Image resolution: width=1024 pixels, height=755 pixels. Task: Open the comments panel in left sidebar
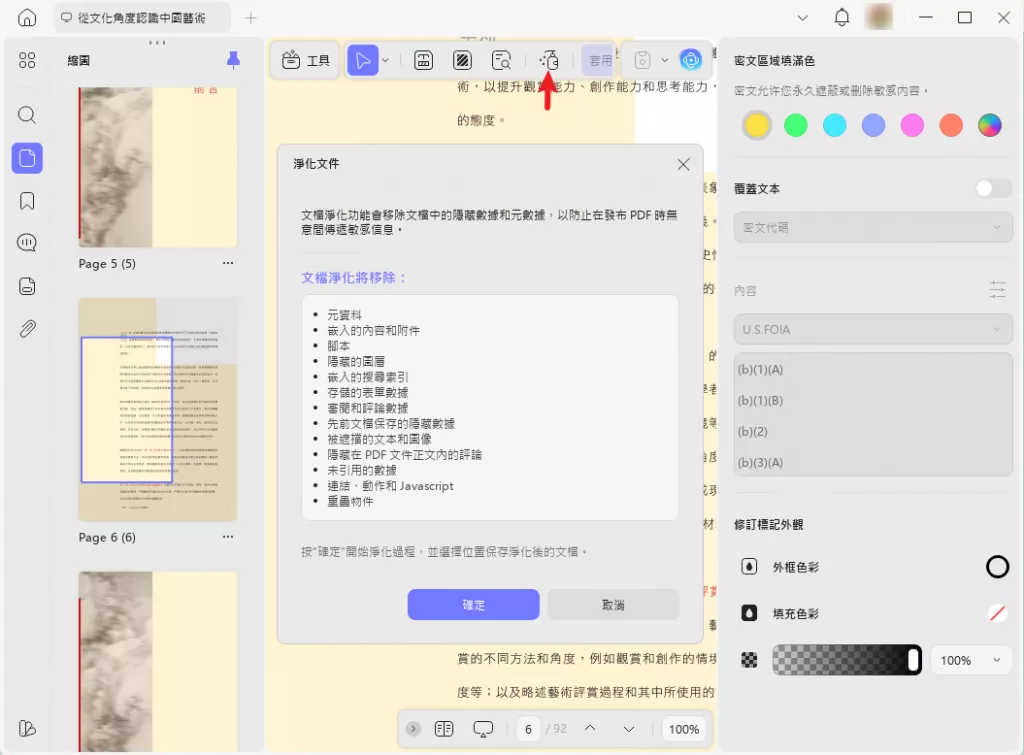(x=27, y=242)
